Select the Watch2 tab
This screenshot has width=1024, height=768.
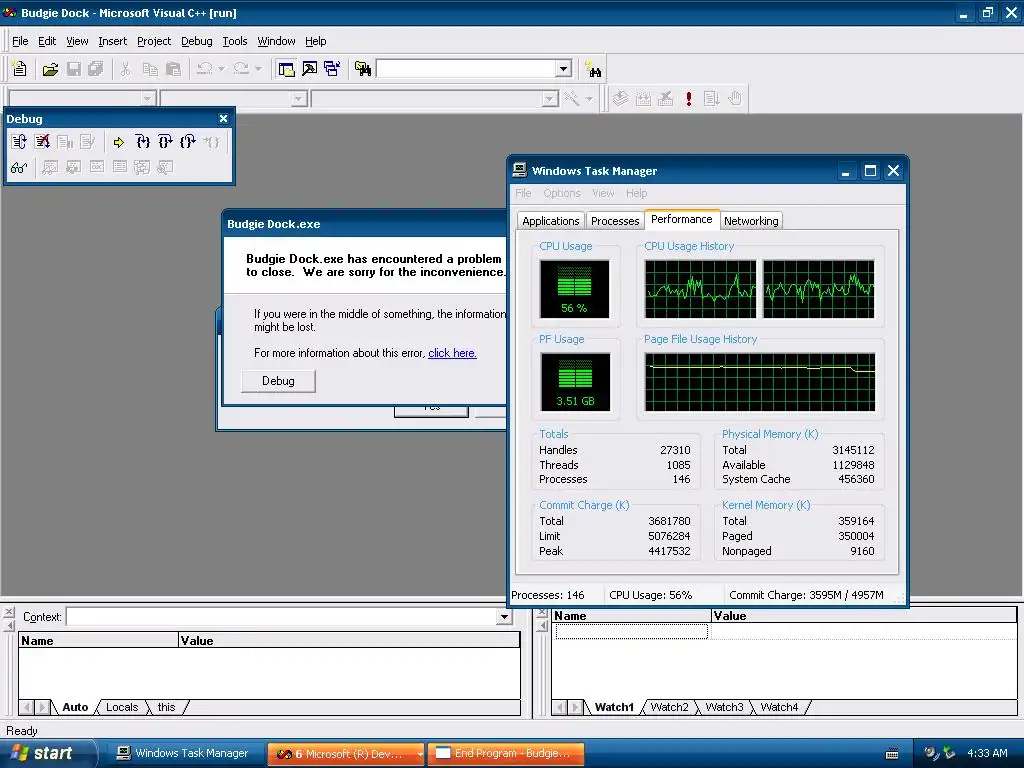point(669,707)
